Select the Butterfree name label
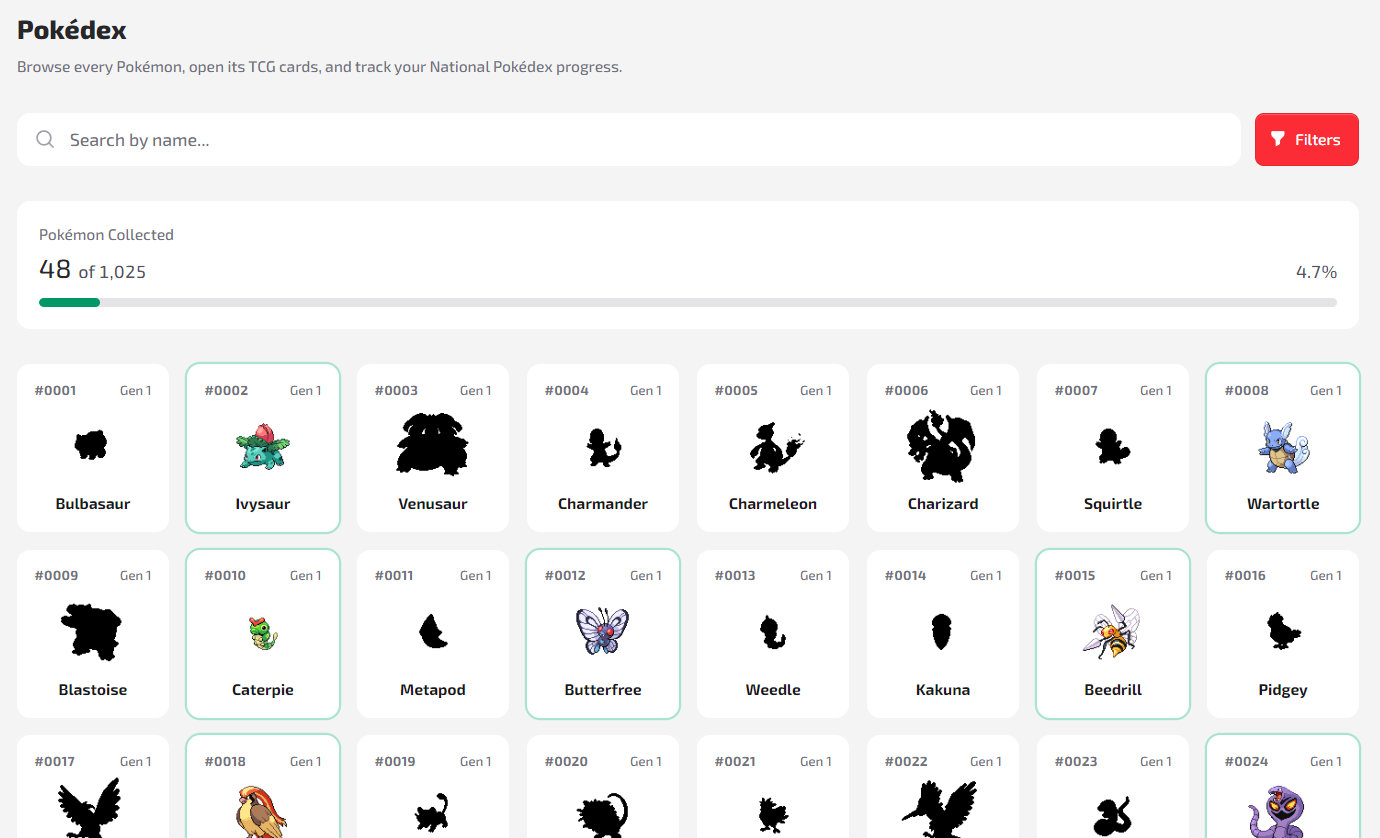1380x838 pixels. [603, 690]
